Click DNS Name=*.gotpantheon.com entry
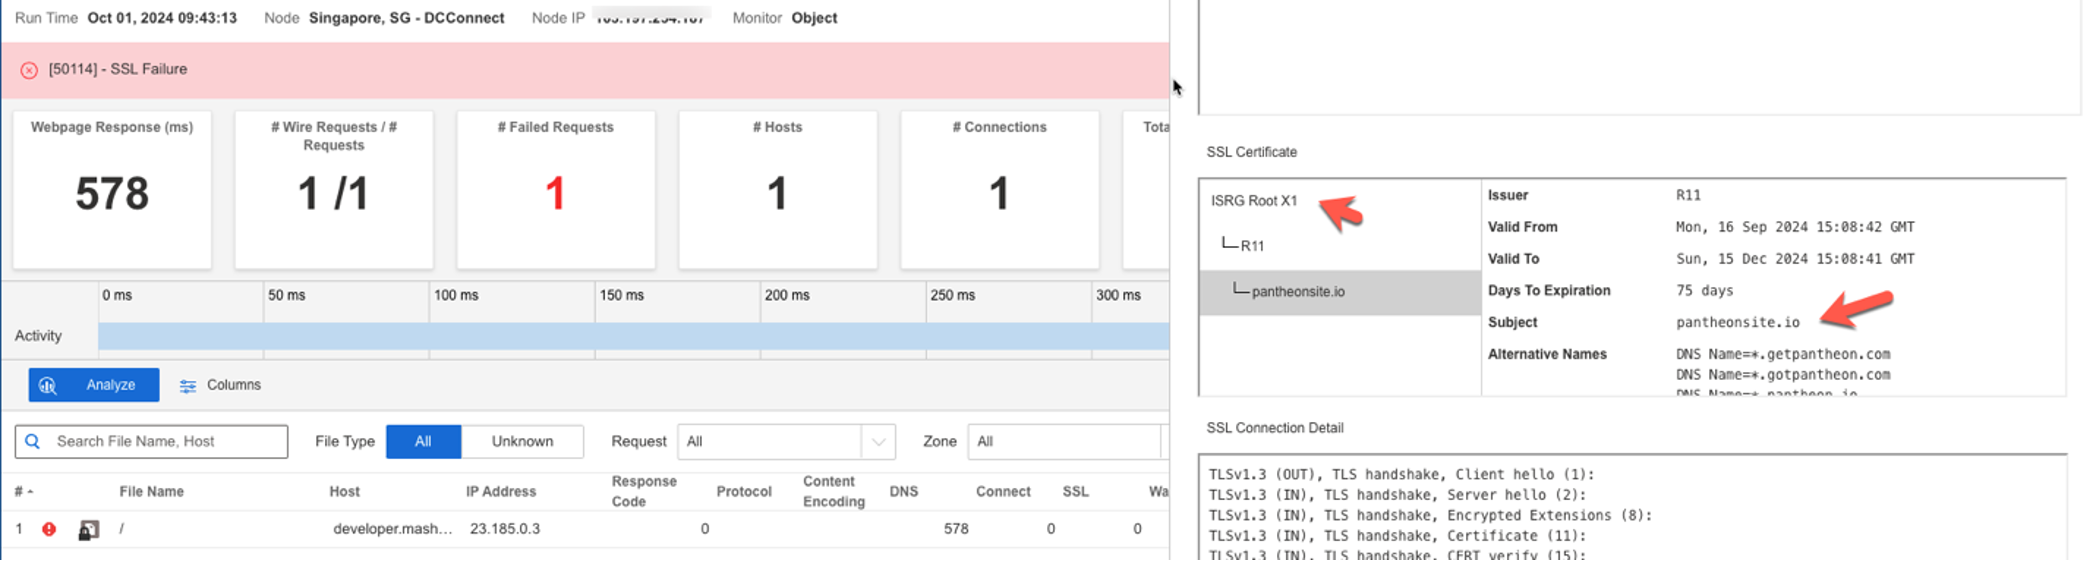 point(1783,375)
